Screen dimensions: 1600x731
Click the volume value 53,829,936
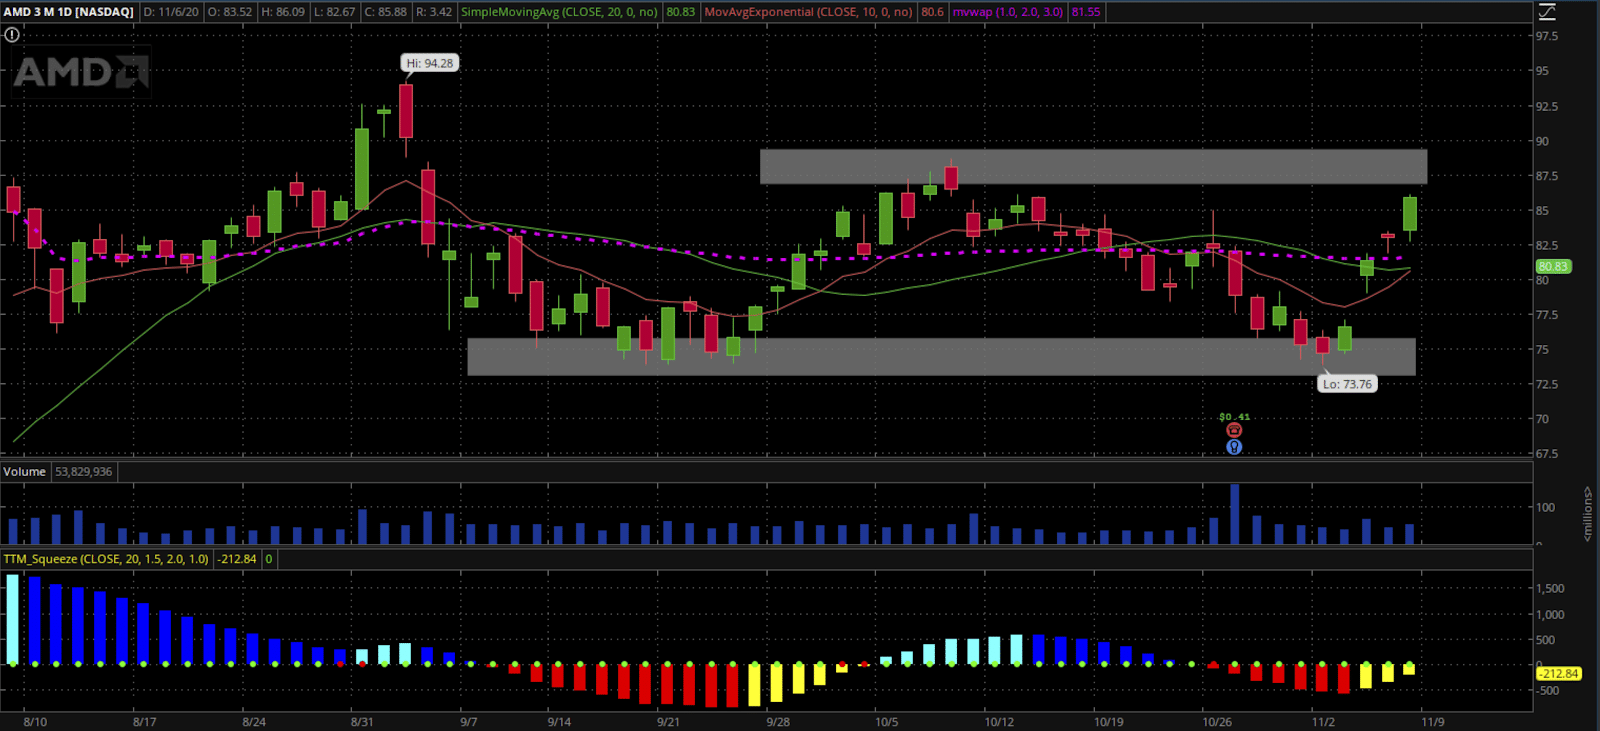pyautogui.click(x=84, y=471)
